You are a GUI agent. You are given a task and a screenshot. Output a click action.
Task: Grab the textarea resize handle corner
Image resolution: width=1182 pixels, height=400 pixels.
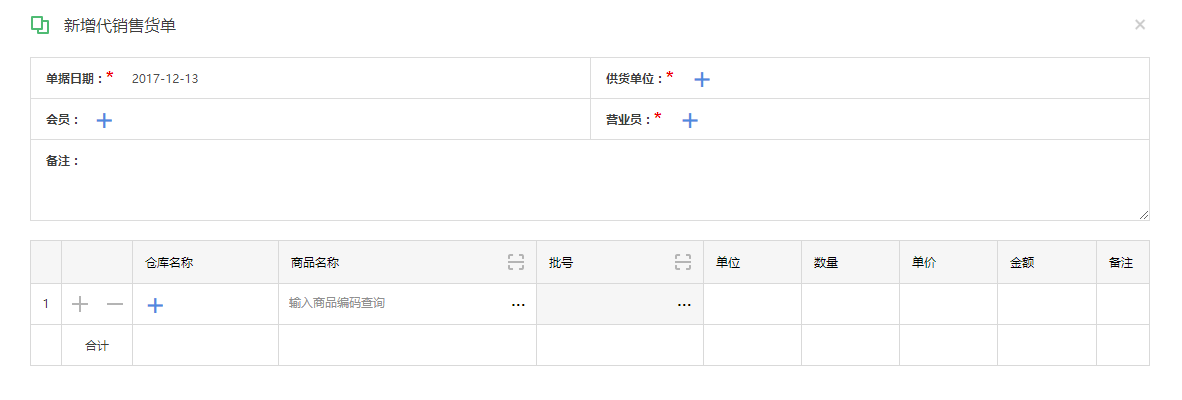(x=1144, y=215)
